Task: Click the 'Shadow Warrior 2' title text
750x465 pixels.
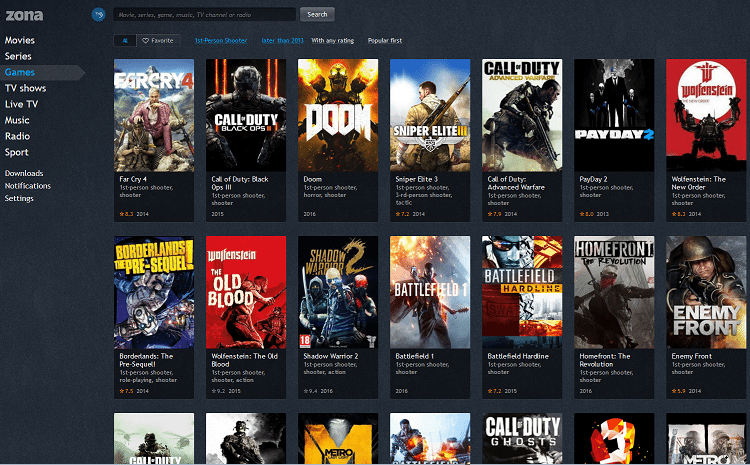Action: tap(331, 356)
